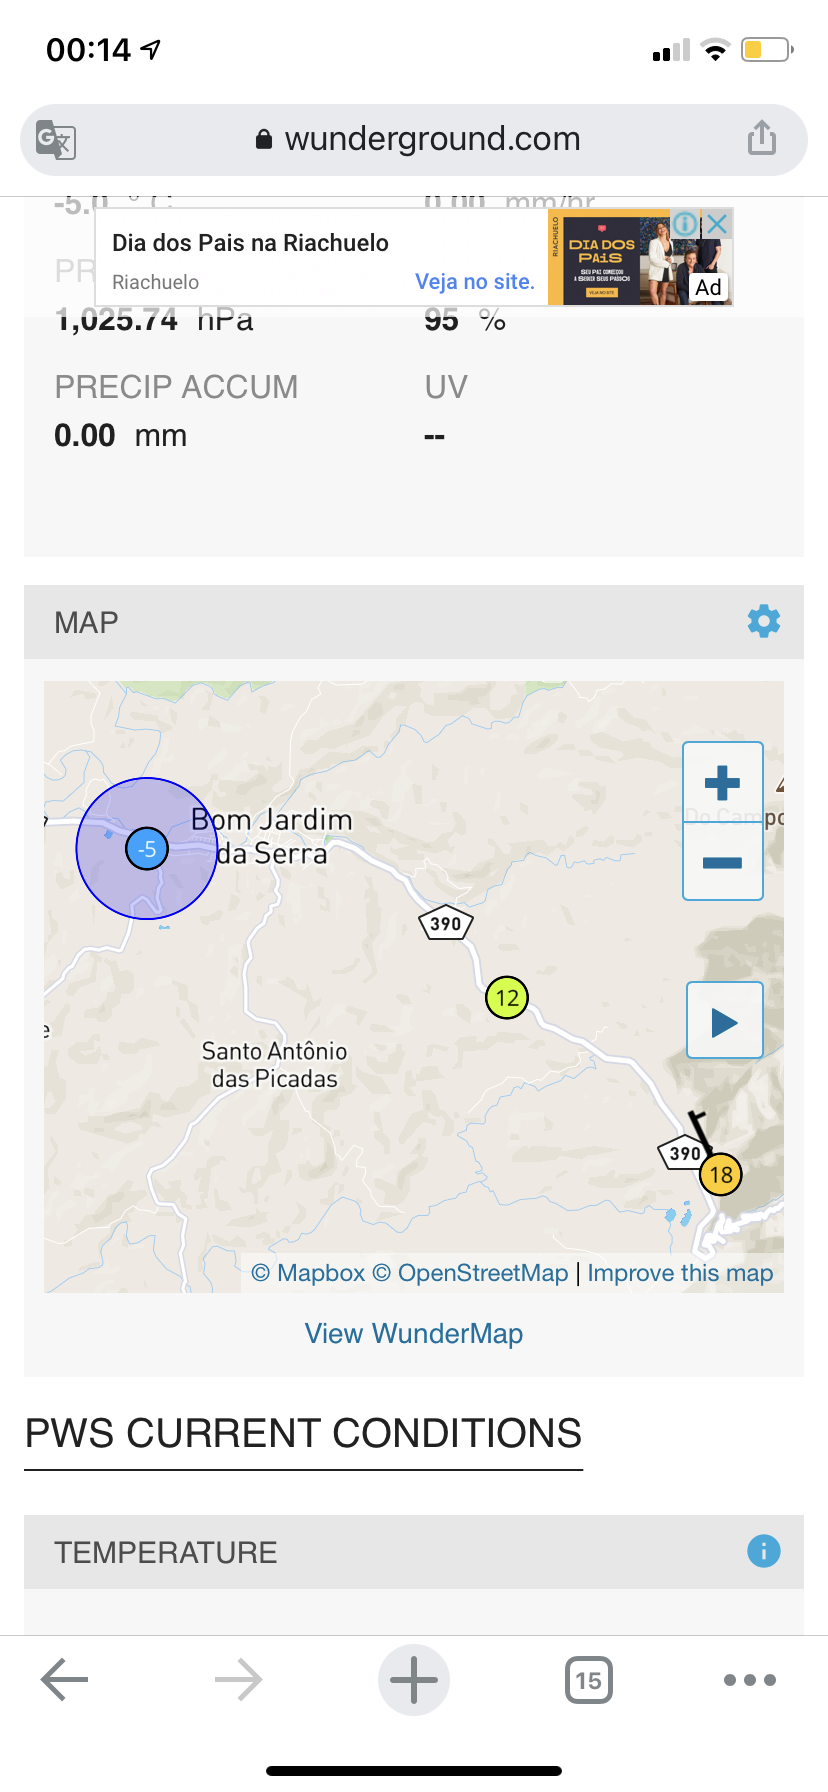Zoom out on the map
This screenshot has width=828, height=1792.
(723, 862)
